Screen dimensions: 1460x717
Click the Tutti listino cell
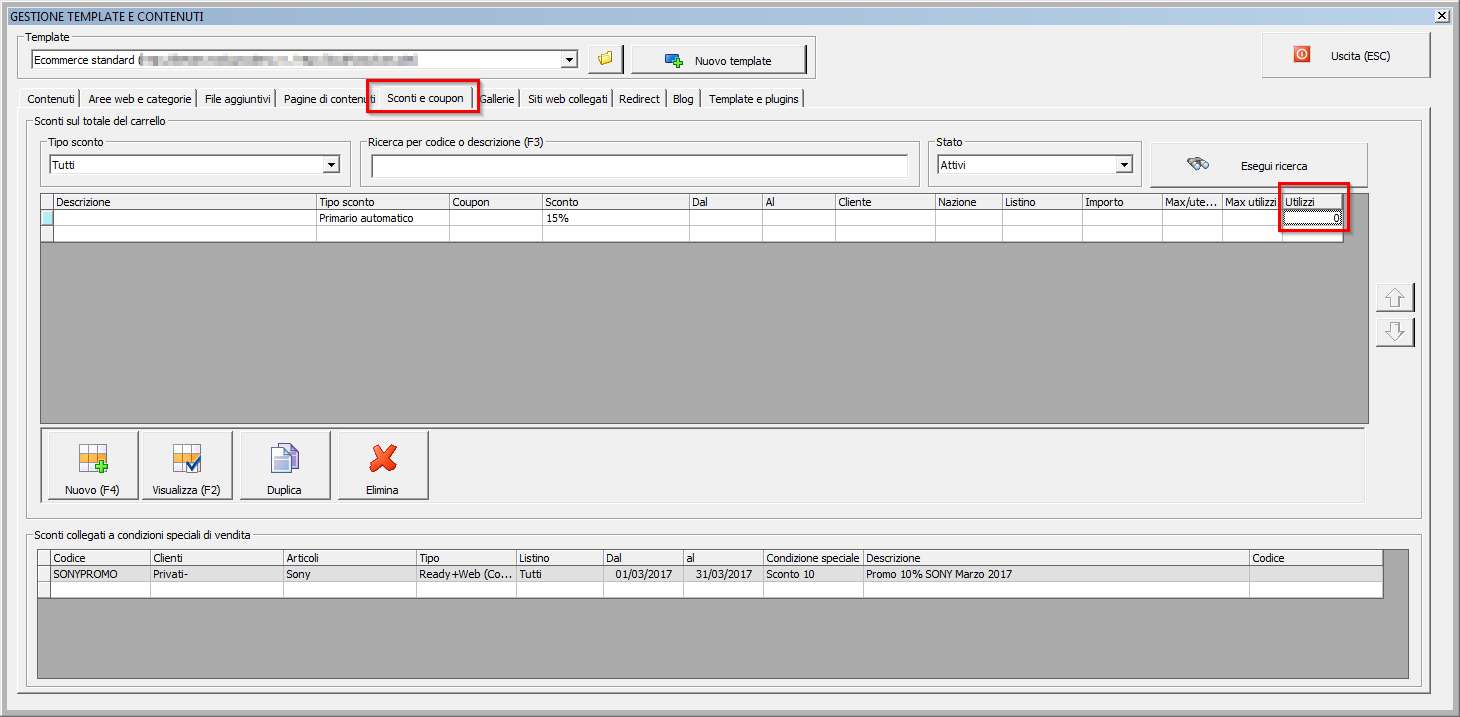click(x=560, y=574)
